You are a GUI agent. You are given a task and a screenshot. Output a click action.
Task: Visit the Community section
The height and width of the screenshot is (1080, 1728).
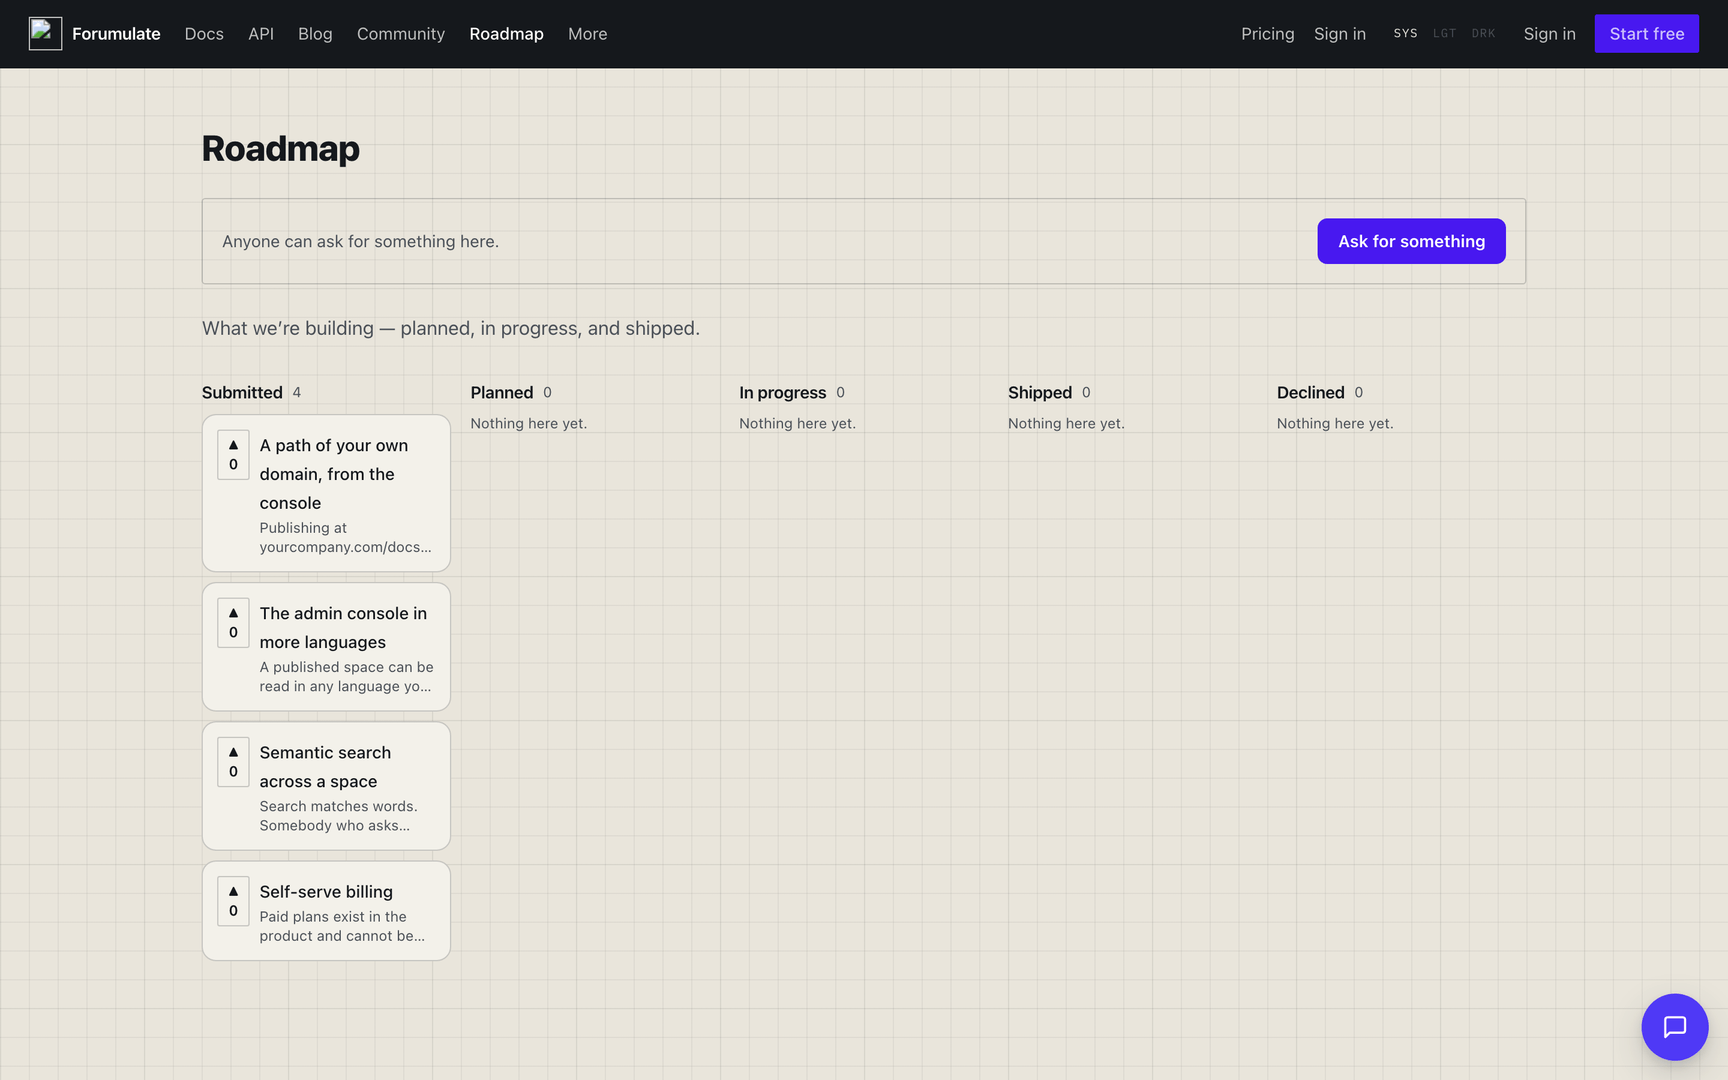pyautogui.click(x=401, y=34)
